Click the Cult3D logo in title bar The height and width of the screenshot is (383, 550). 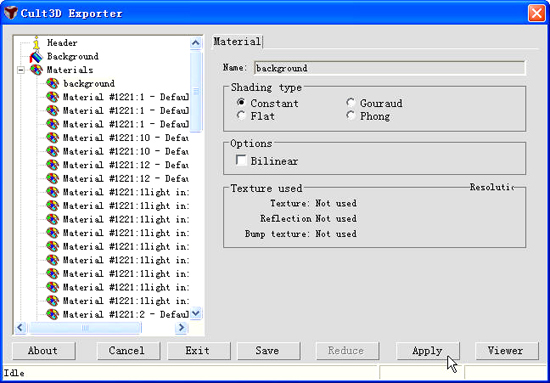[11, 13]
